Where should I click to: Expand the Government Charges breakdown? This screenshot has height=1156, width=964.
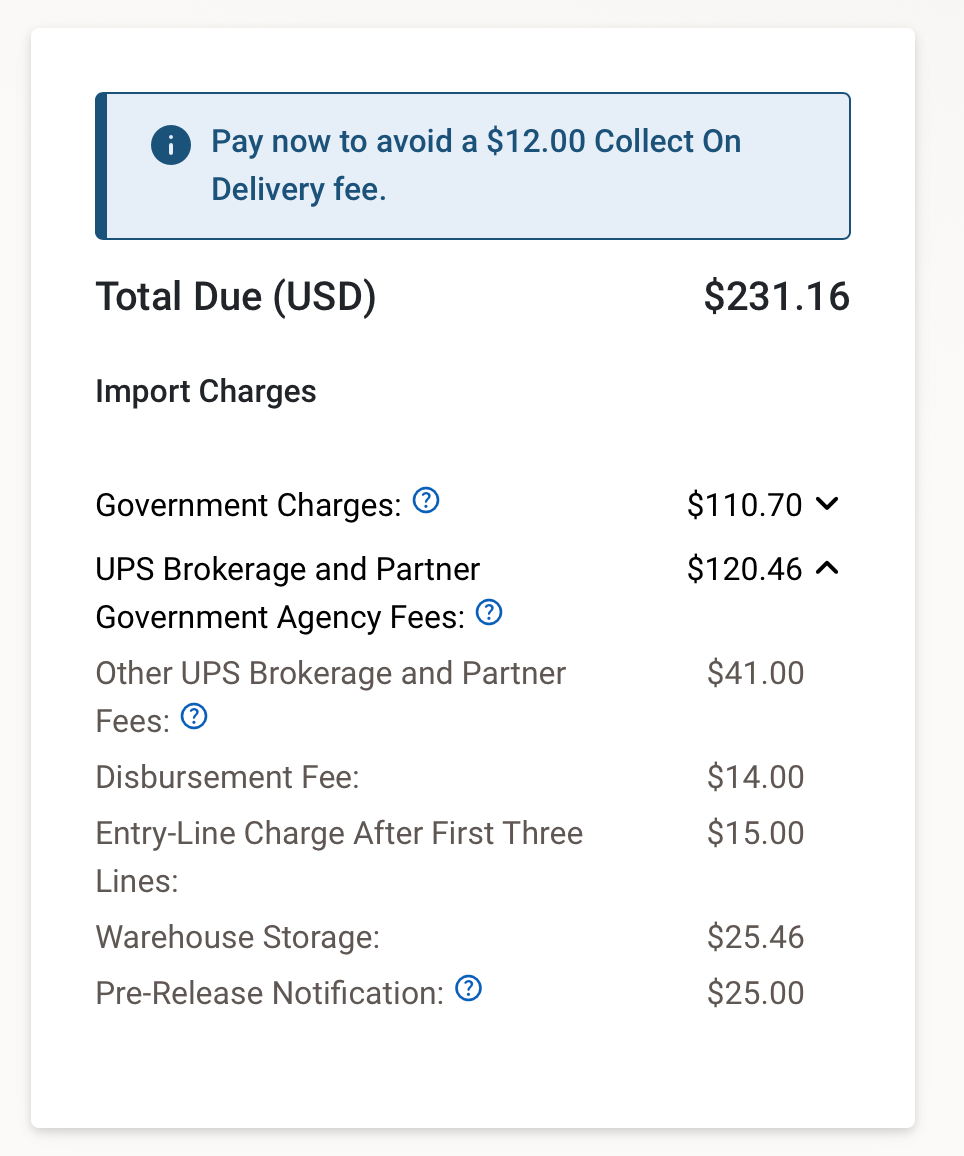pyautogui.click(x=827, y=505)
